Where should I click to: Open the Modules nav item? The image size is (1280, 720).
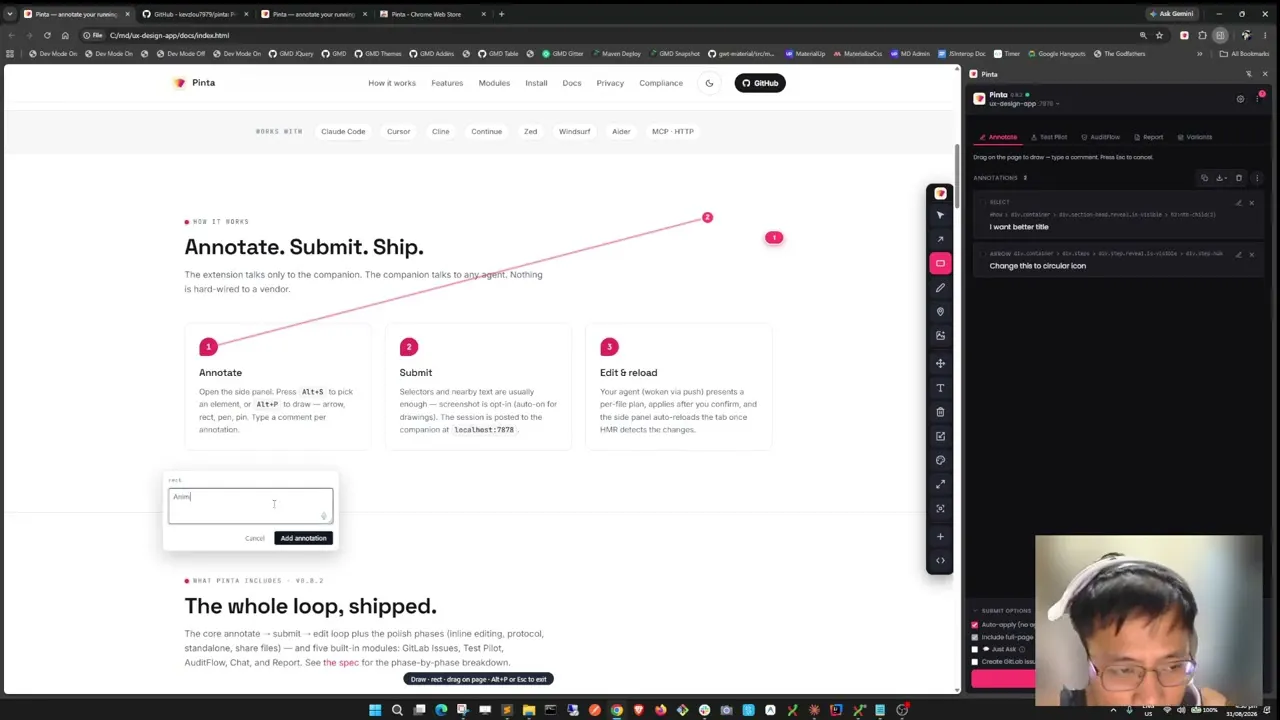[494, 83]
